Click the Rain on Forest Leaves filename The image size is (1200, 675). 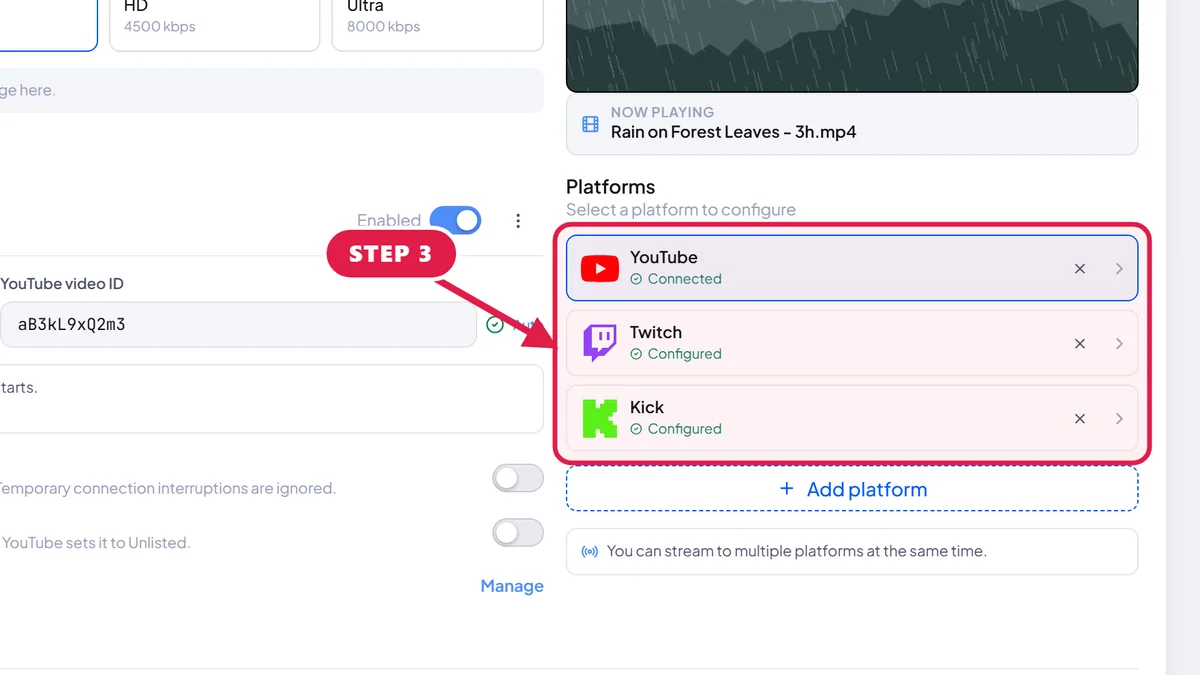[733, 132]
